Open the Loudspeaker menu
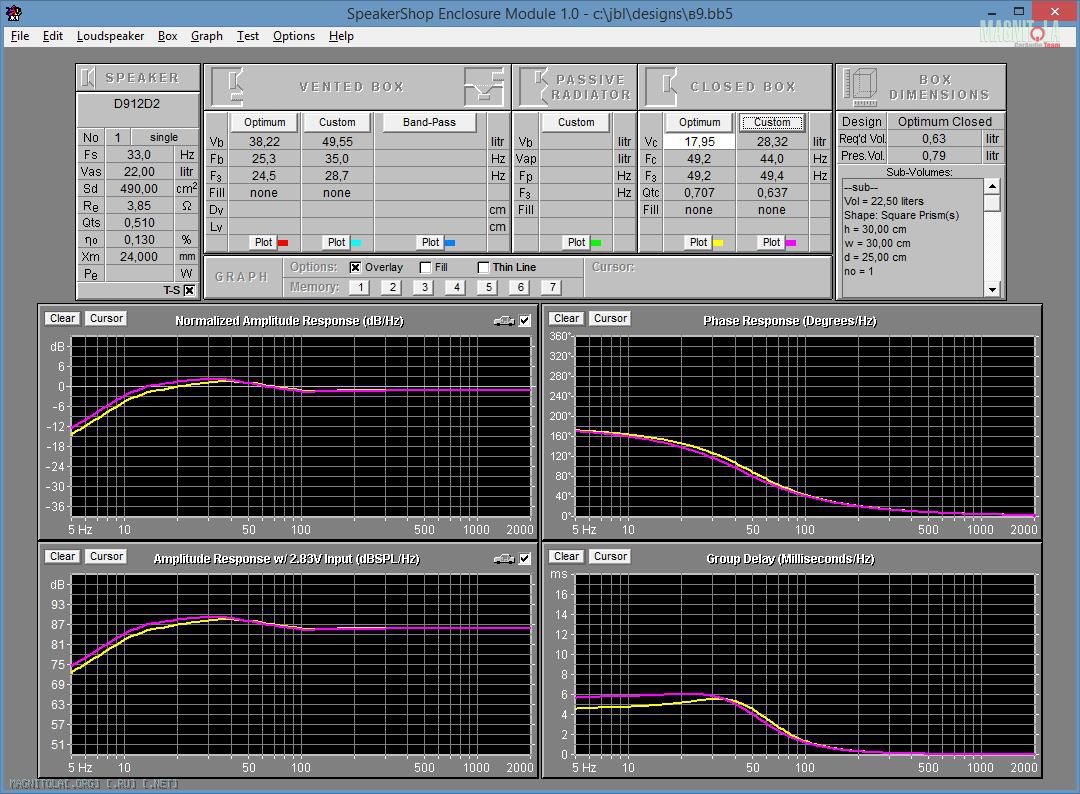 pyautogui.click(x=110, y=36)
